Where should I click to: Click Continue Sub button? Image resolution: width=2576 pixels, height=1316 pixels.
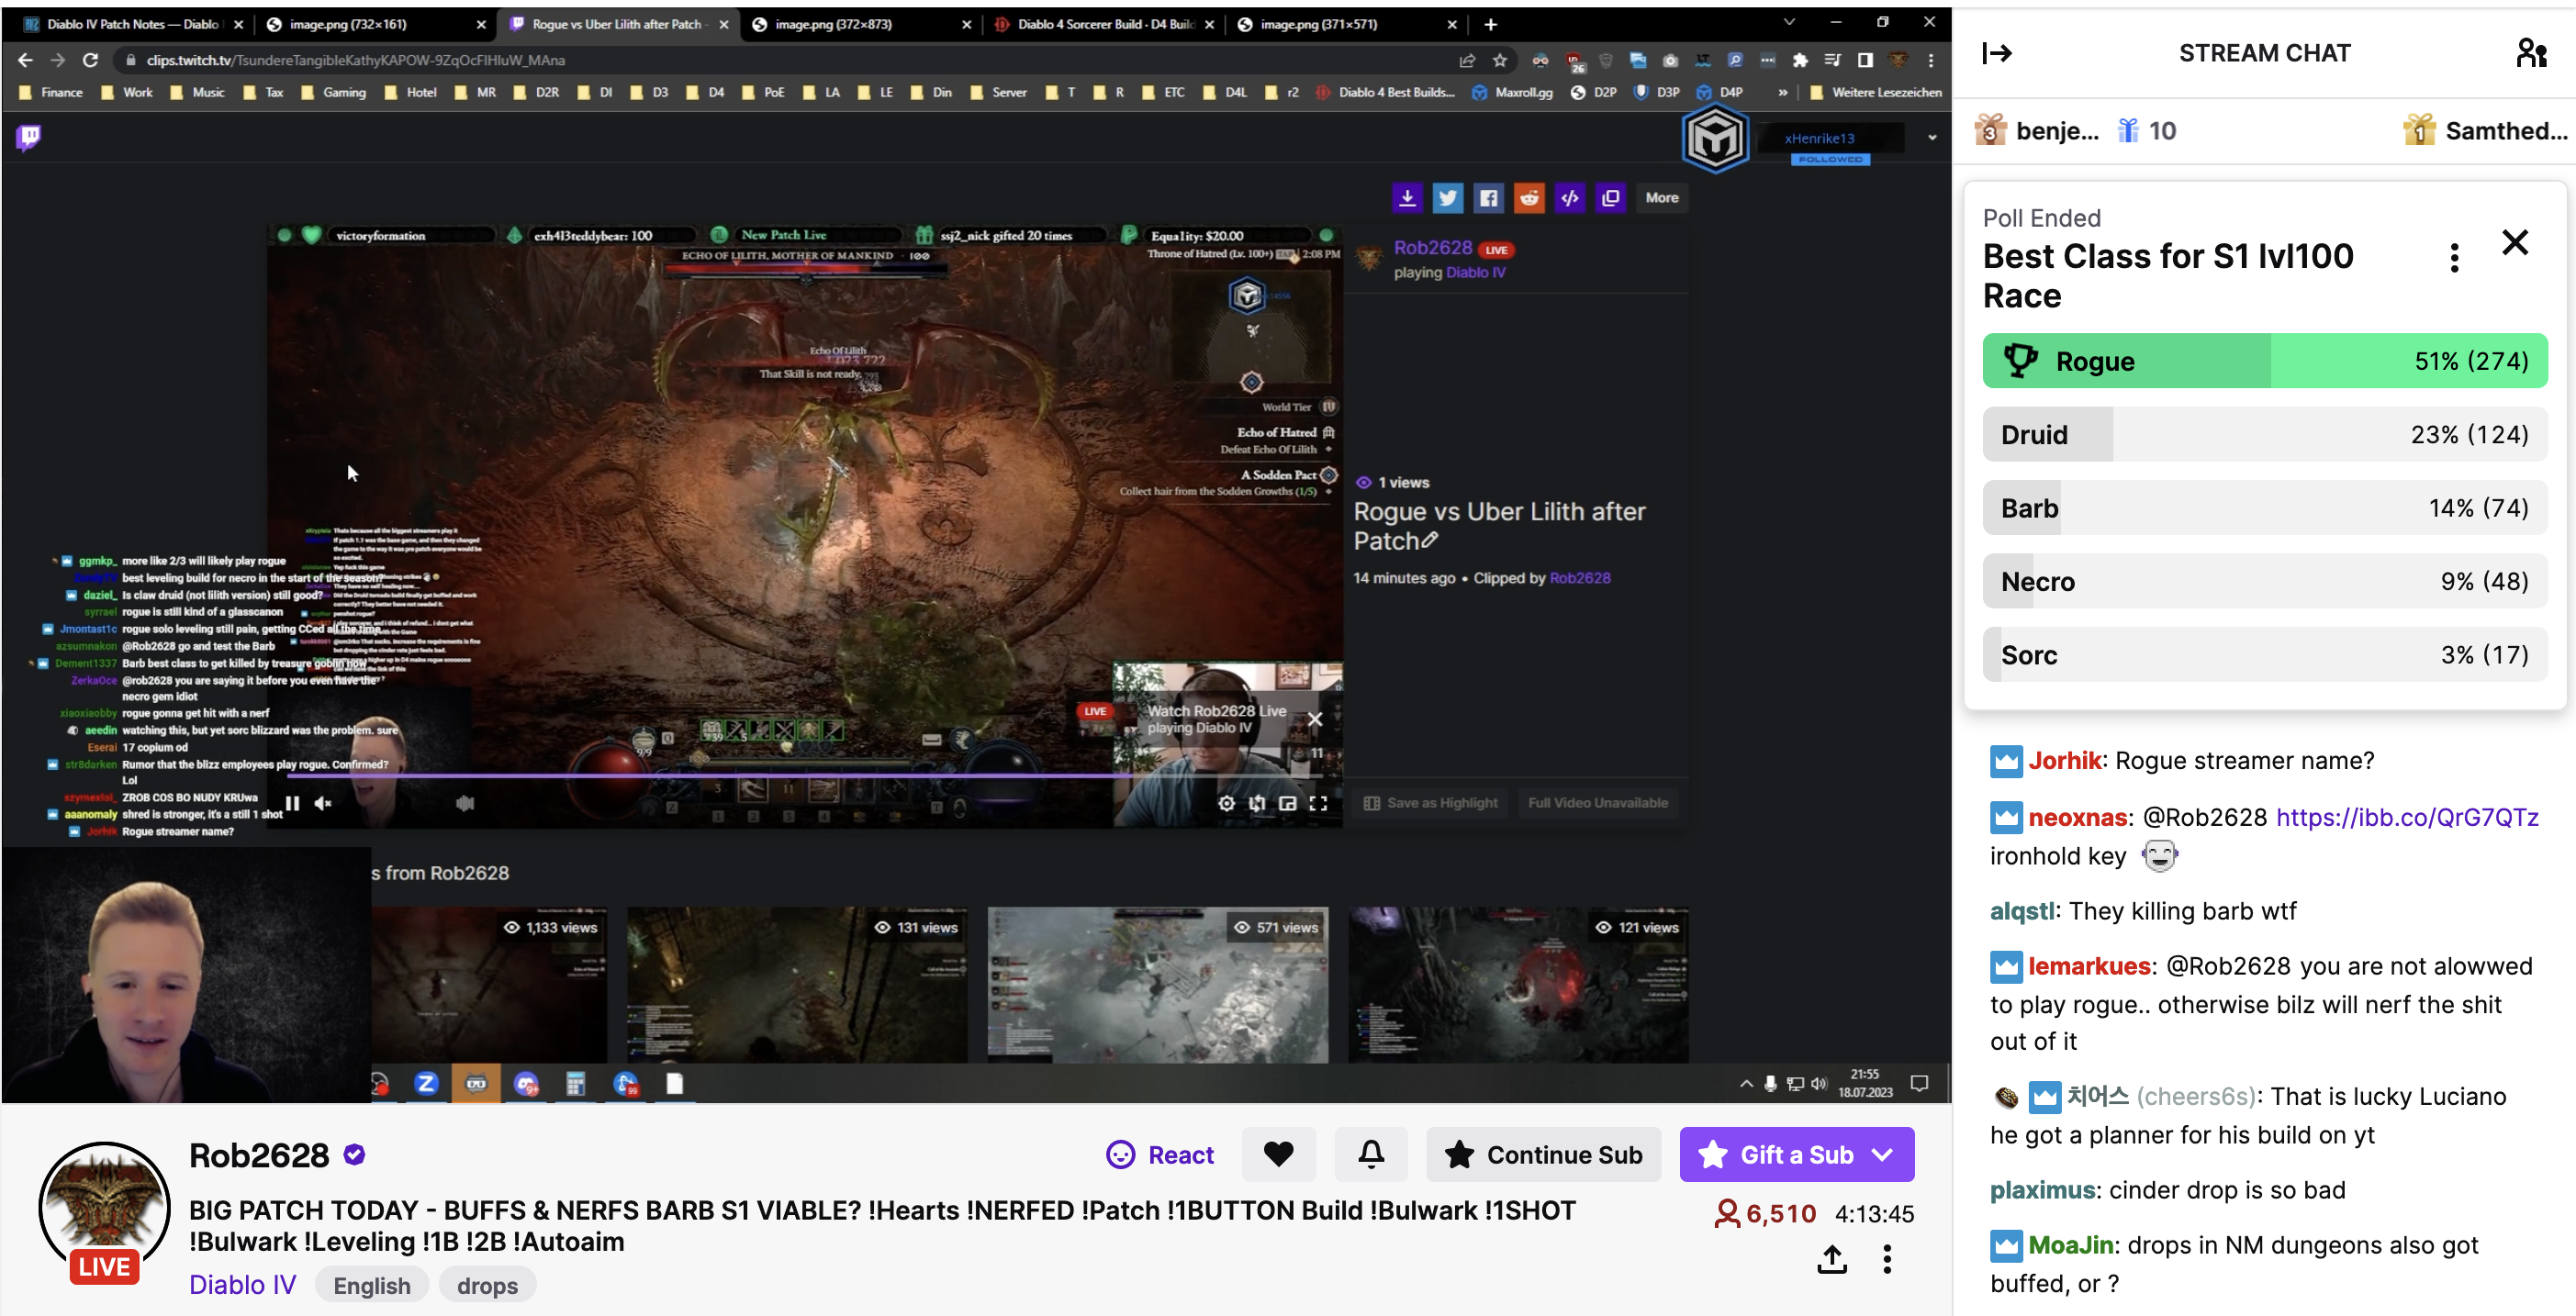pyautogui.click(x=1543, y=1154)
